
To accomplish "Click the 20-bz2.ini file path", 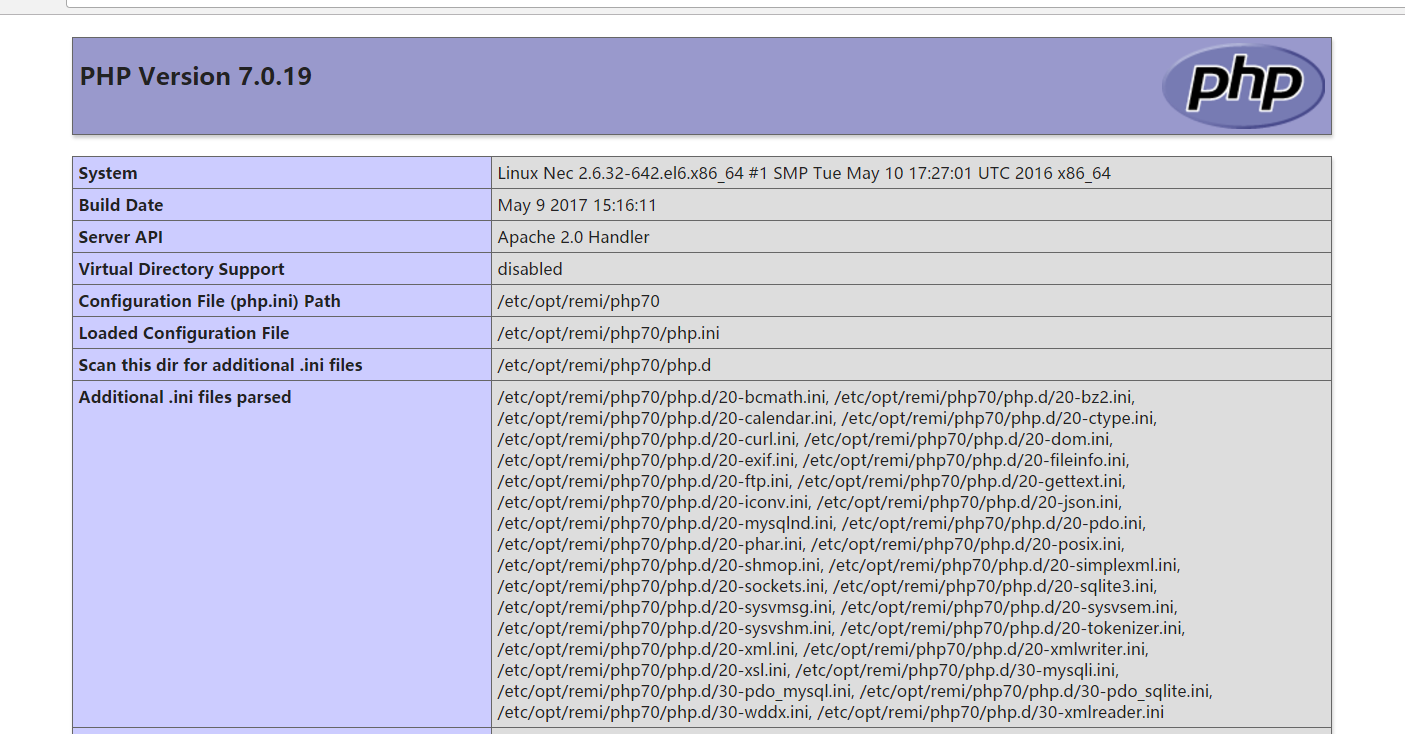I will [x=984, y=397].
